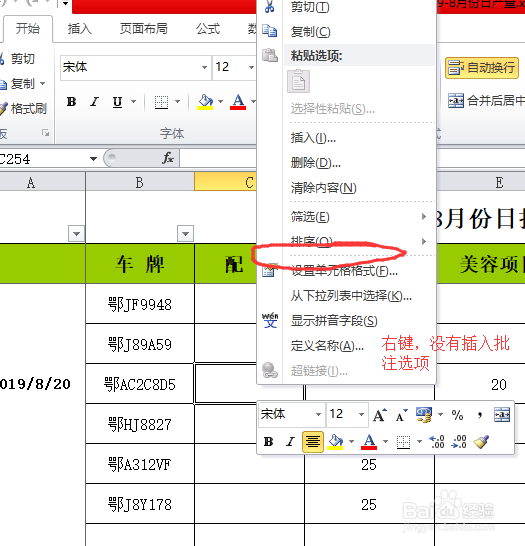Click mini toolbar yellow fill color bucket

(x=336, y=442)
